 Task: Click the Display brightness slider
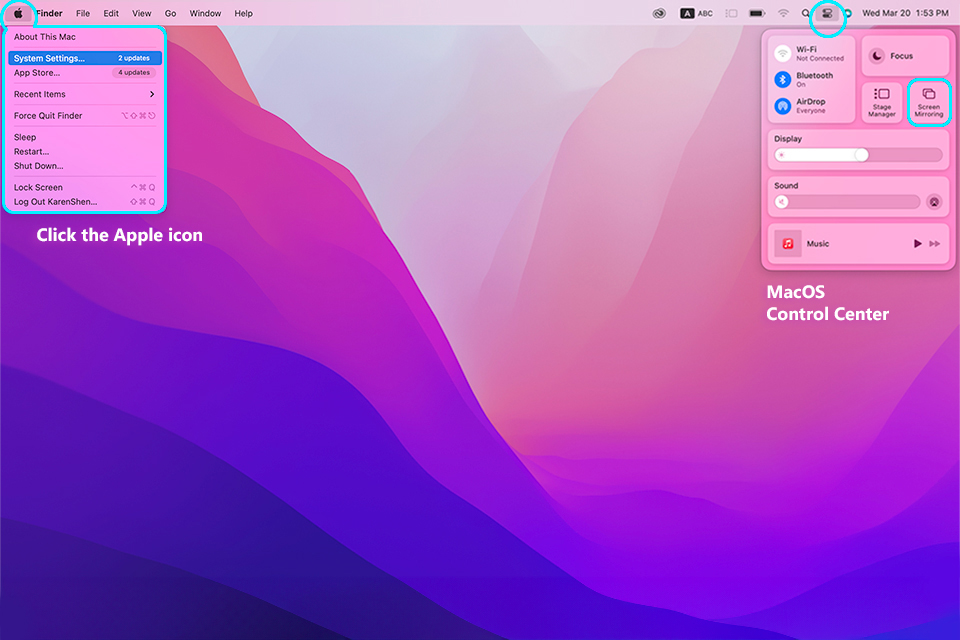(x=858, y=155)
